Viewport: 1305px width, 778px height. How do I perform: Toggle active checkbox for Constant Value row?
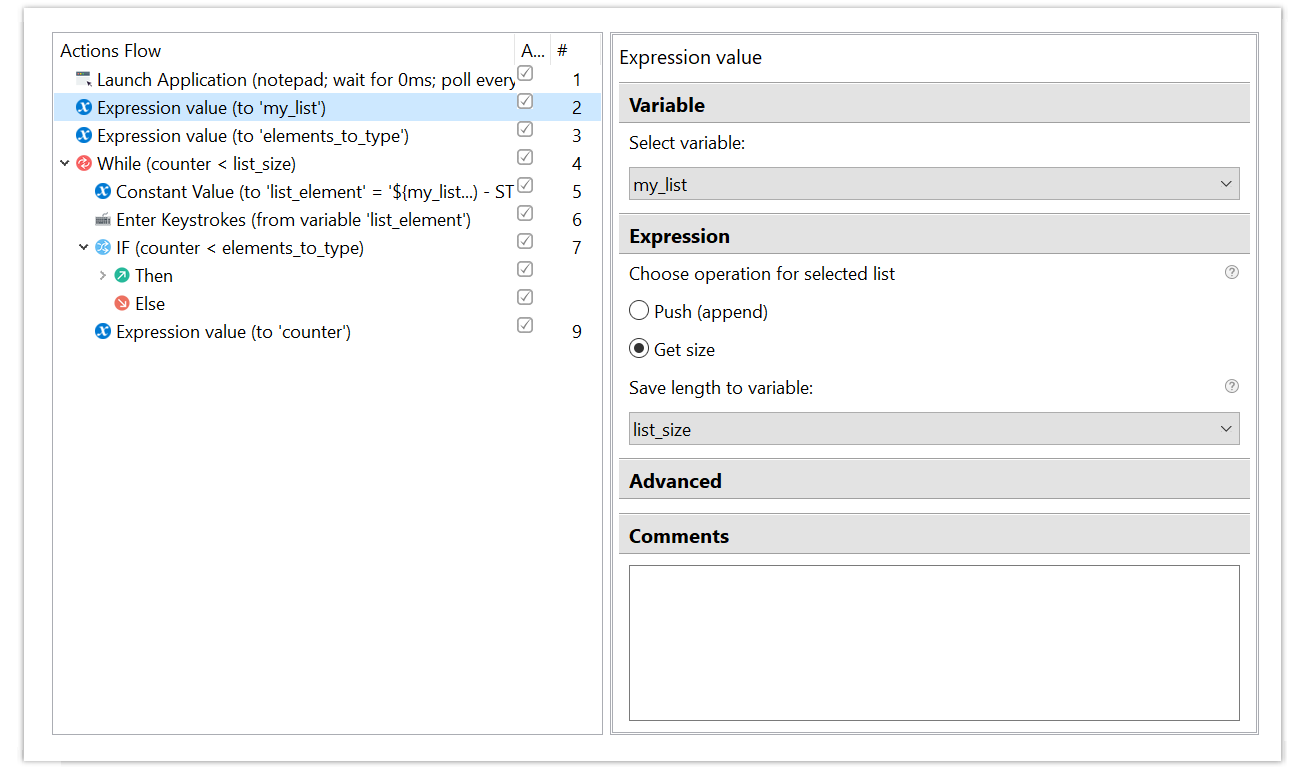tap(525, 185)
